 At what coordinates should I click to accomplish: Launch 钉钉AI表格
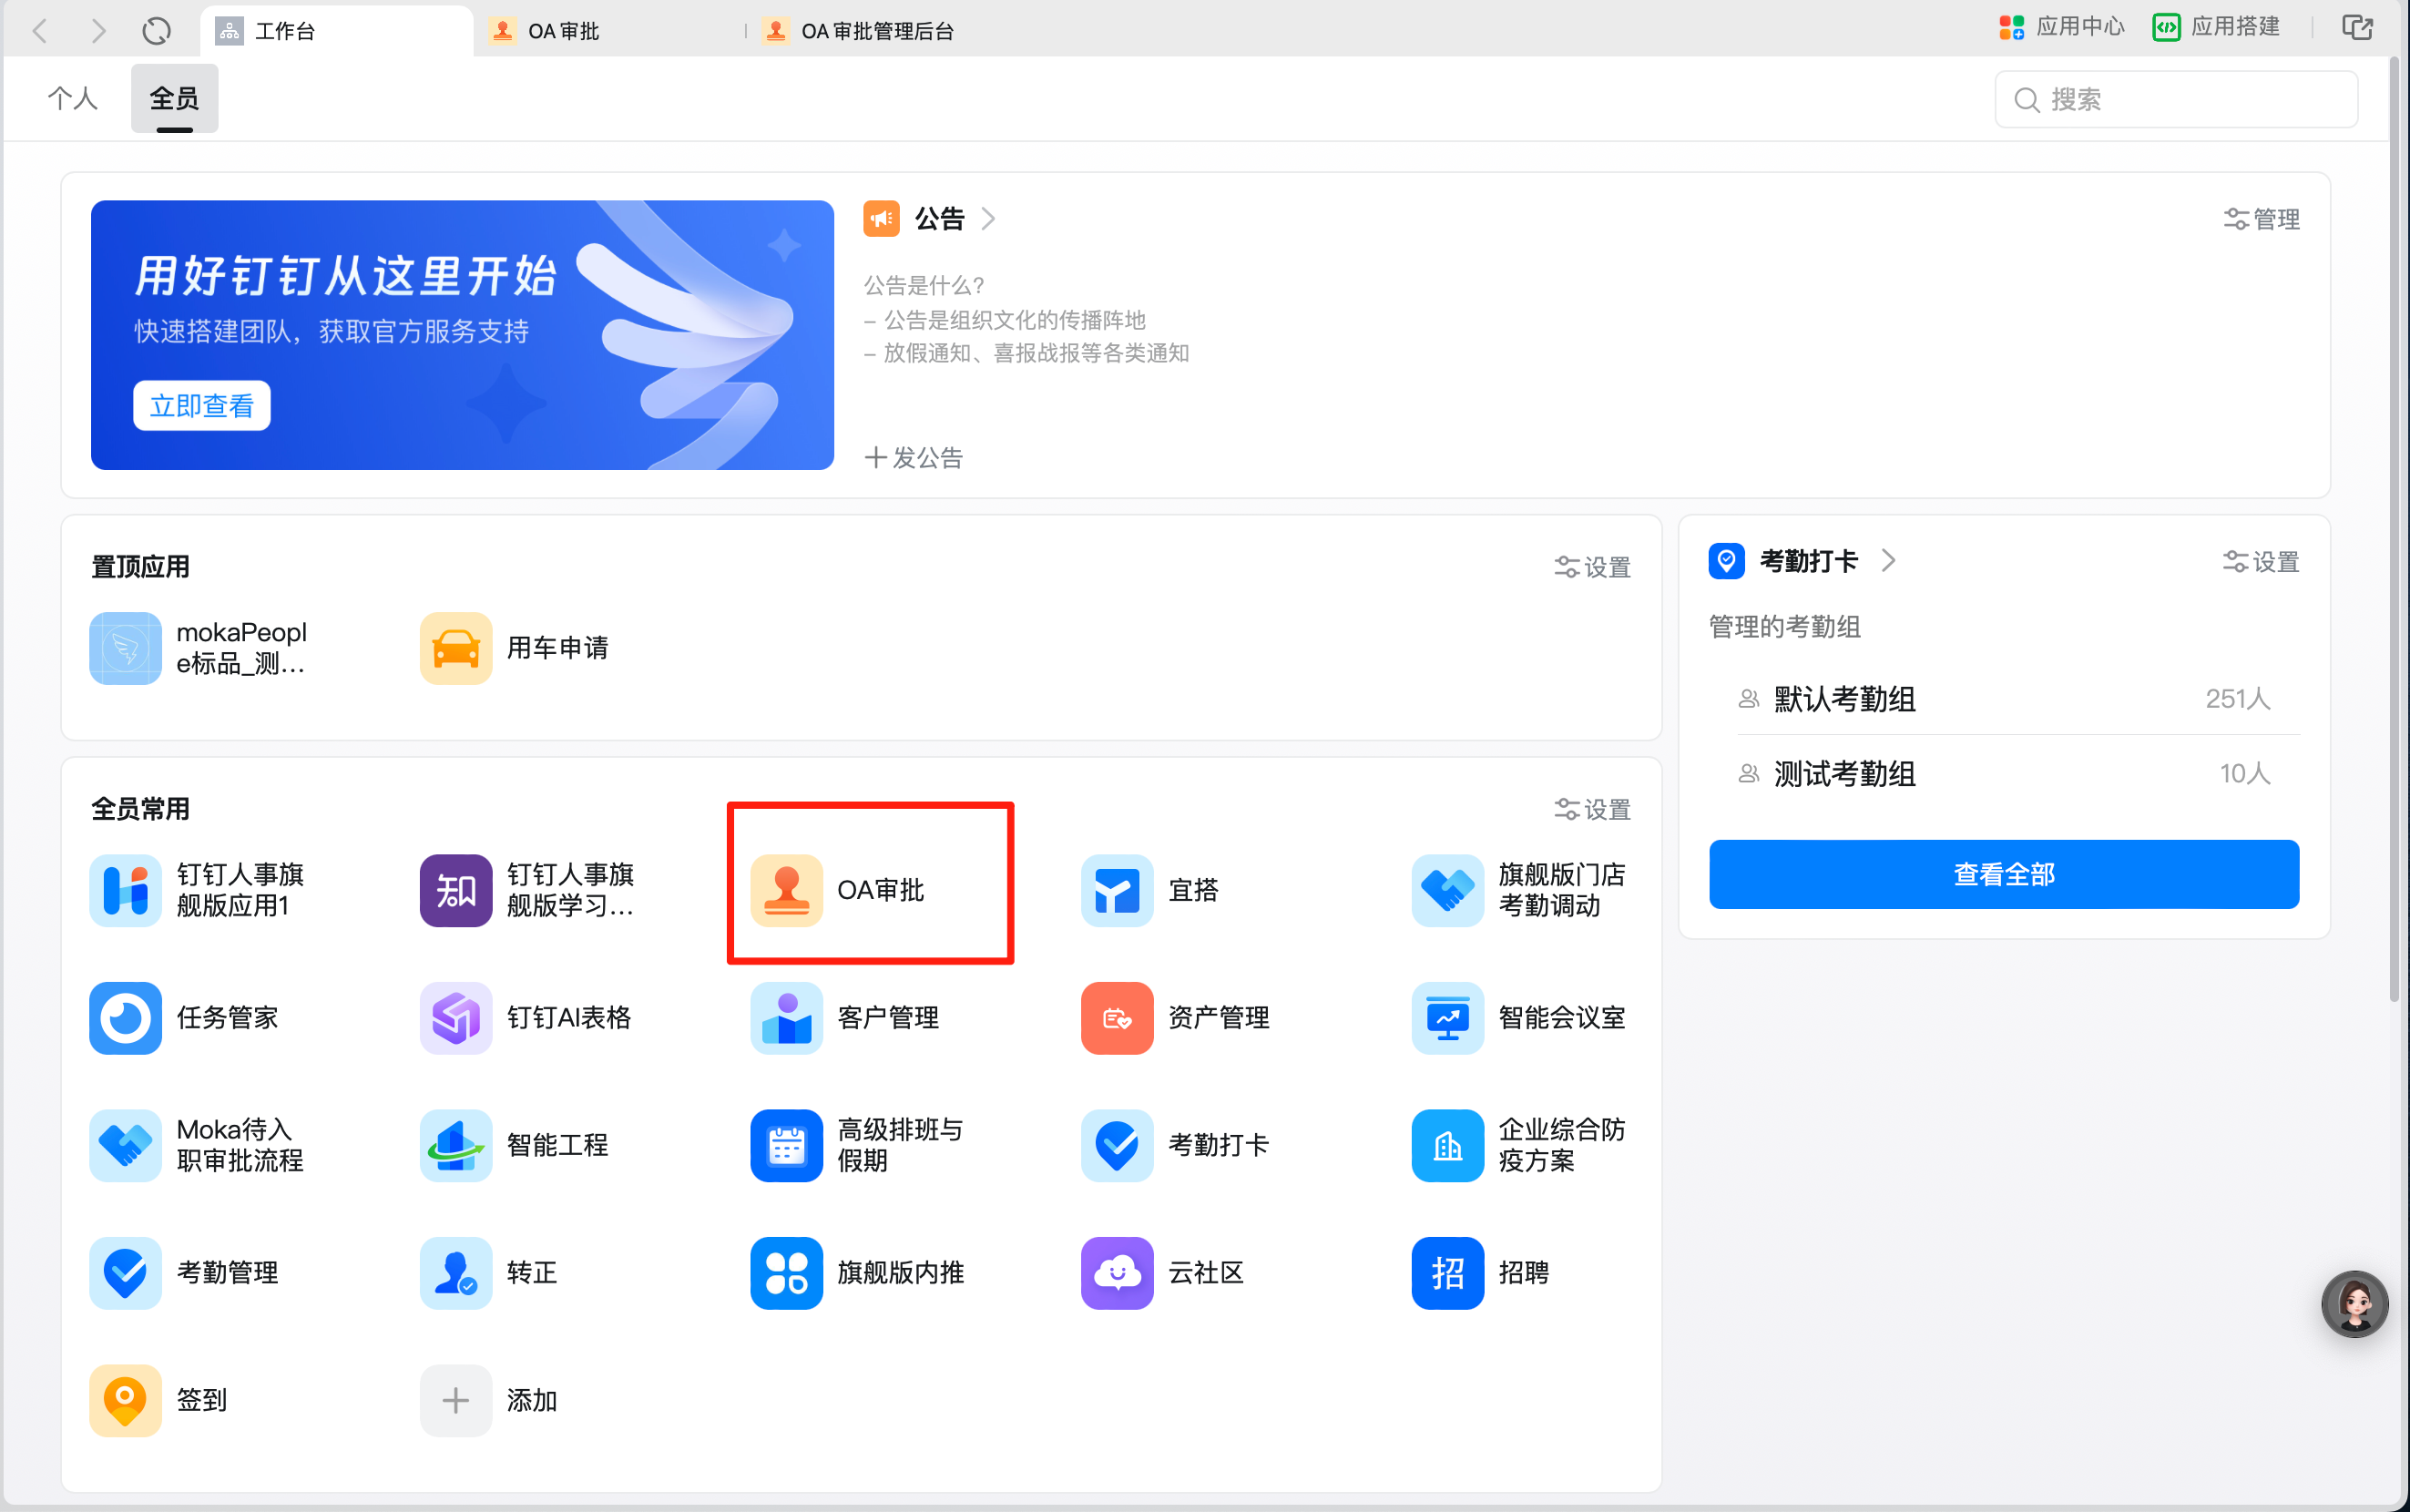click(x=526, y=1018)
